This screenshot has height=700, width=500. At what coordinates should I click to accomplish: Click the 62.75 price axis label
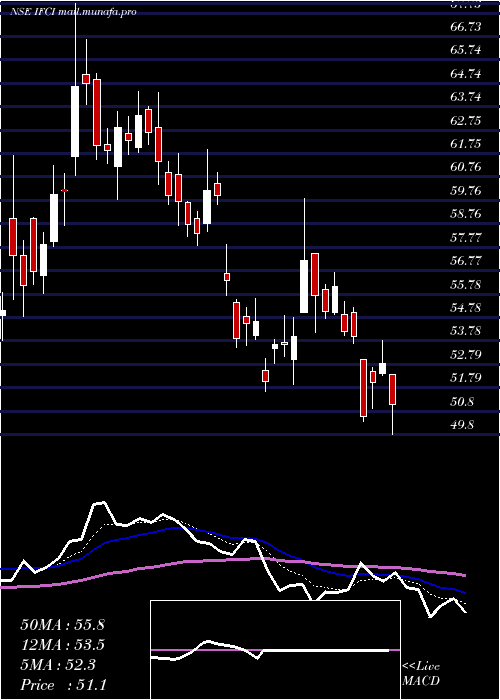(x=466, y=121)
